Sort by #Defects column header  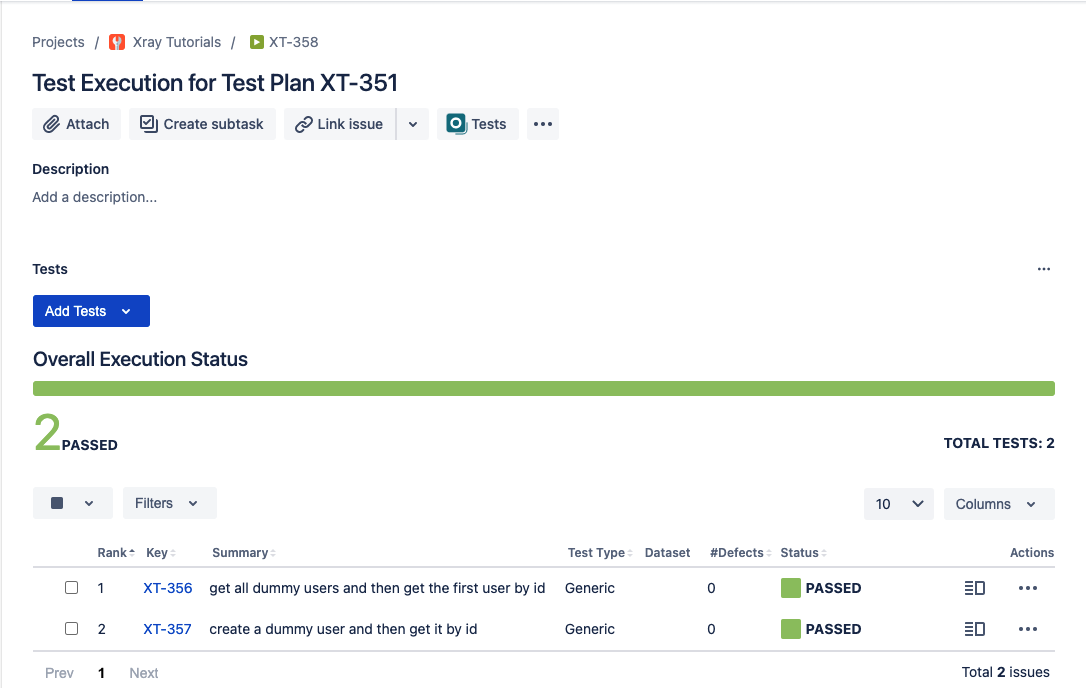point(740,553)
